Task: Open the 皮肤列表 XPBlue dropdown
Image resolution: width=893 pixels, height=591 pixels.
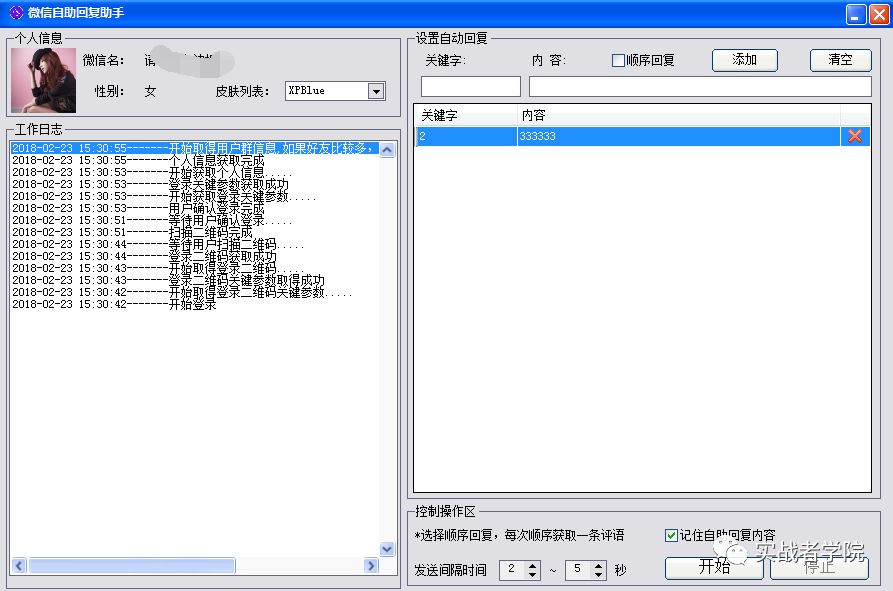Action: (376, 91)
